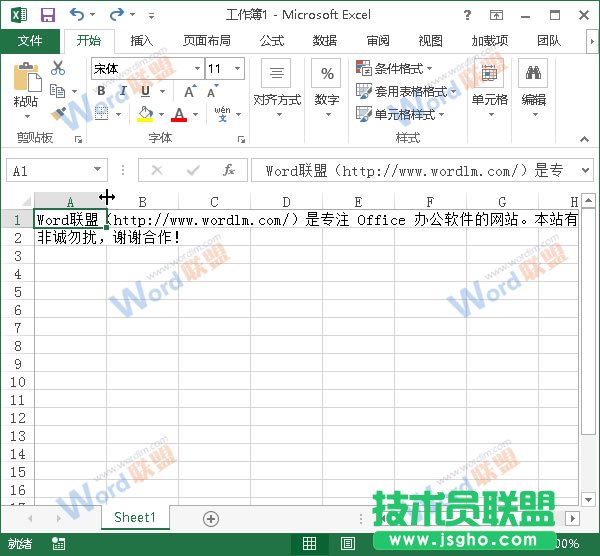This screenshot has height=556, width=600.
Task: Add a new sheet plus icon
Action: (x=211, y=519)
